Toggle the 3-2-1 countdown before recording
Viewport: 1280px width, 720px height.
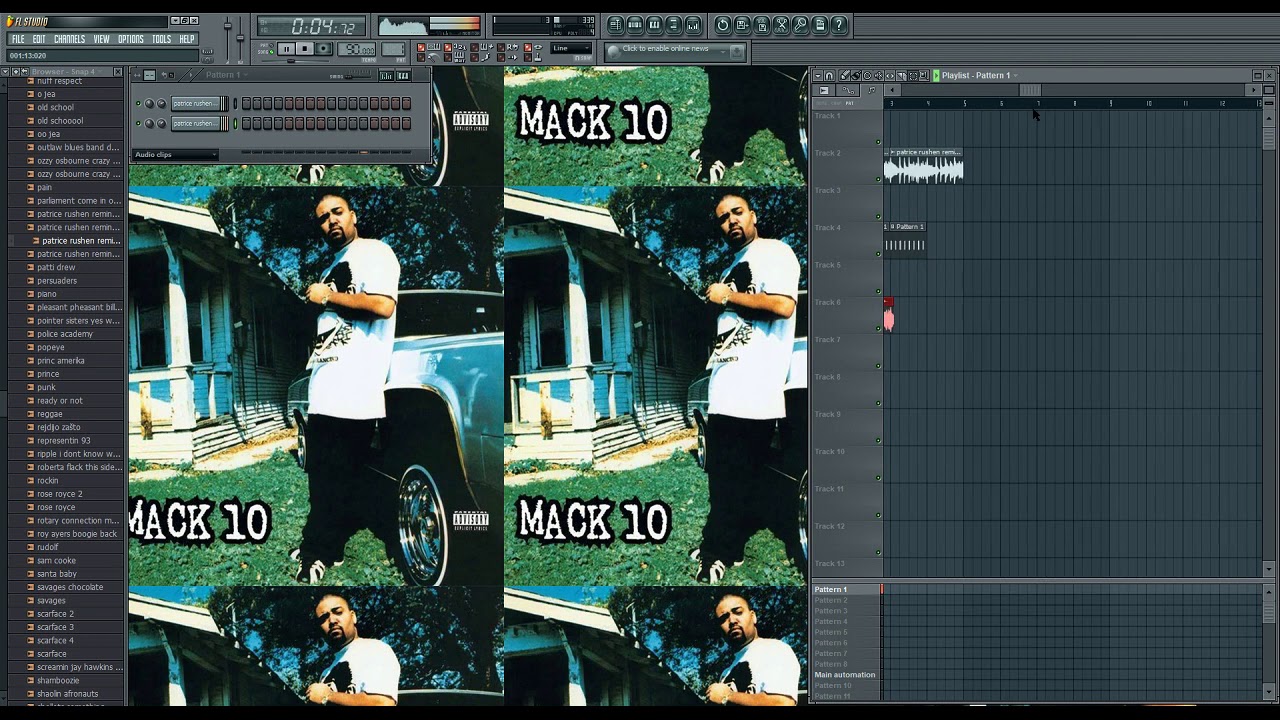point(447,47)
